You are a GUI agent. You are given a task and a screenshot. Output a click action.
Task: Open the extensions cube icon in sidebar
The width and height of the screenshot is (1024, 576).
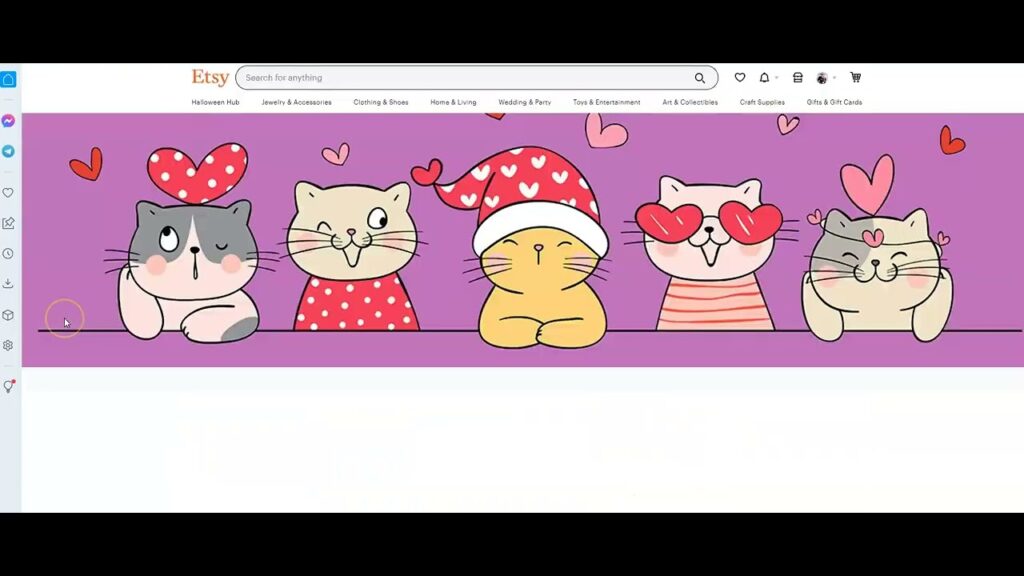click(8, 315)
